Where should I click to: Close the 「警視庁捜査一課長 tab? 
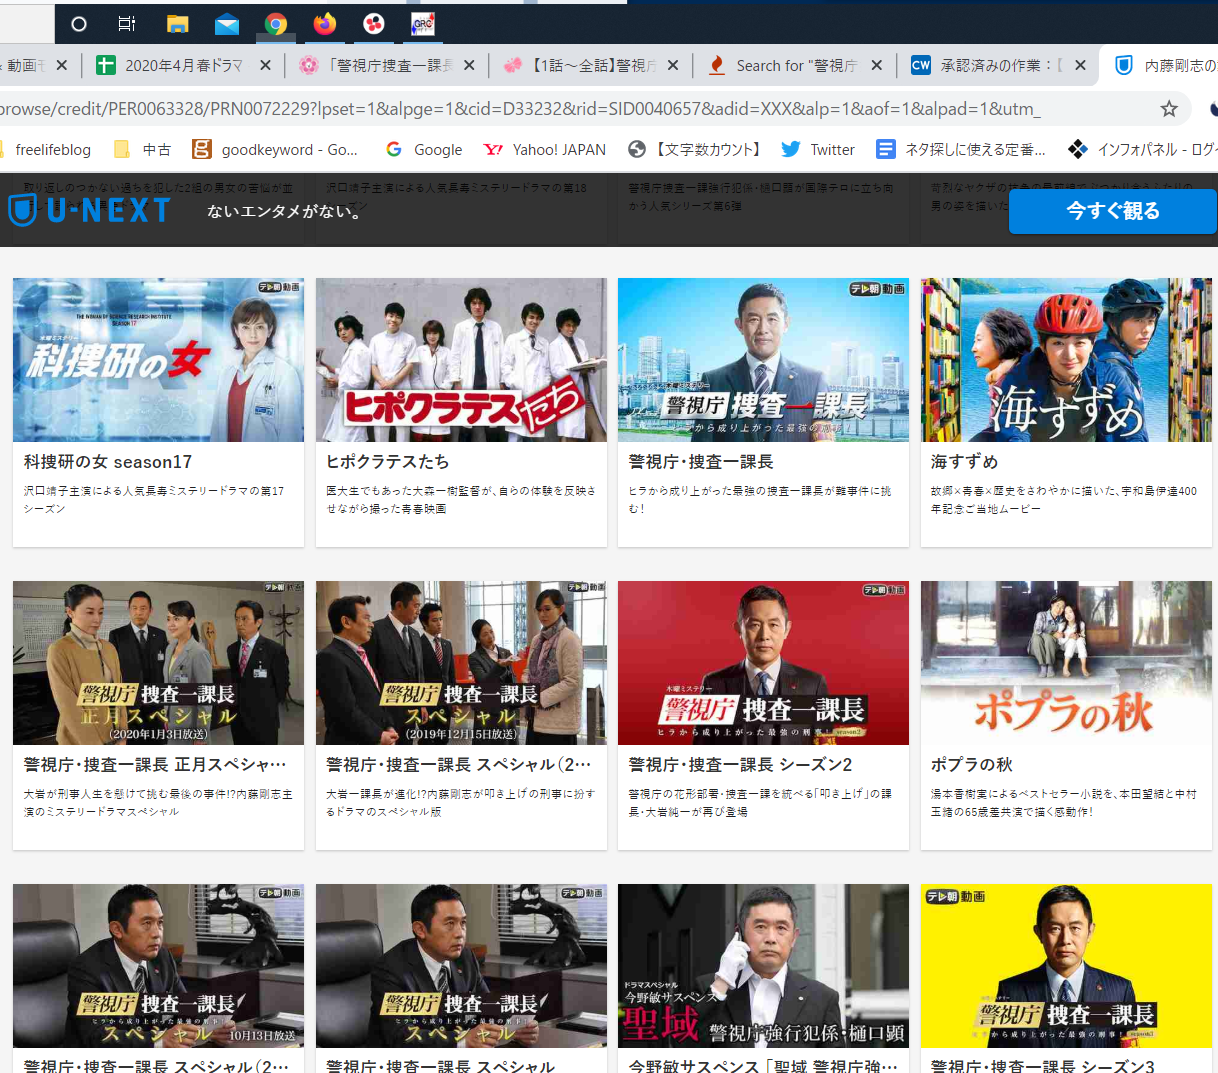tap(469, 65)
